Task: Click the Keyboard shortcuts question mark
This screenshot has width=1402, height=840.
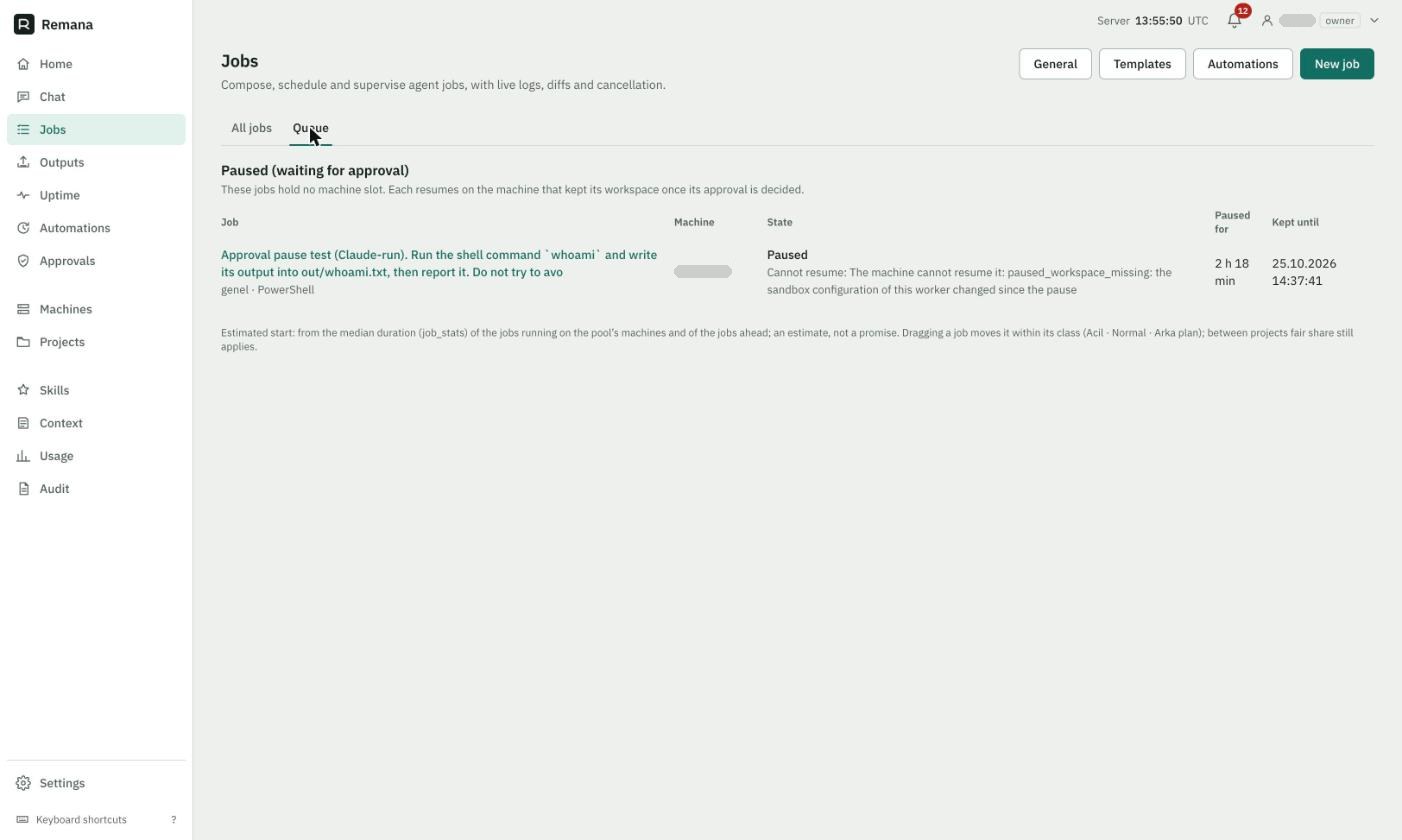Action: [x=173, y=820]
